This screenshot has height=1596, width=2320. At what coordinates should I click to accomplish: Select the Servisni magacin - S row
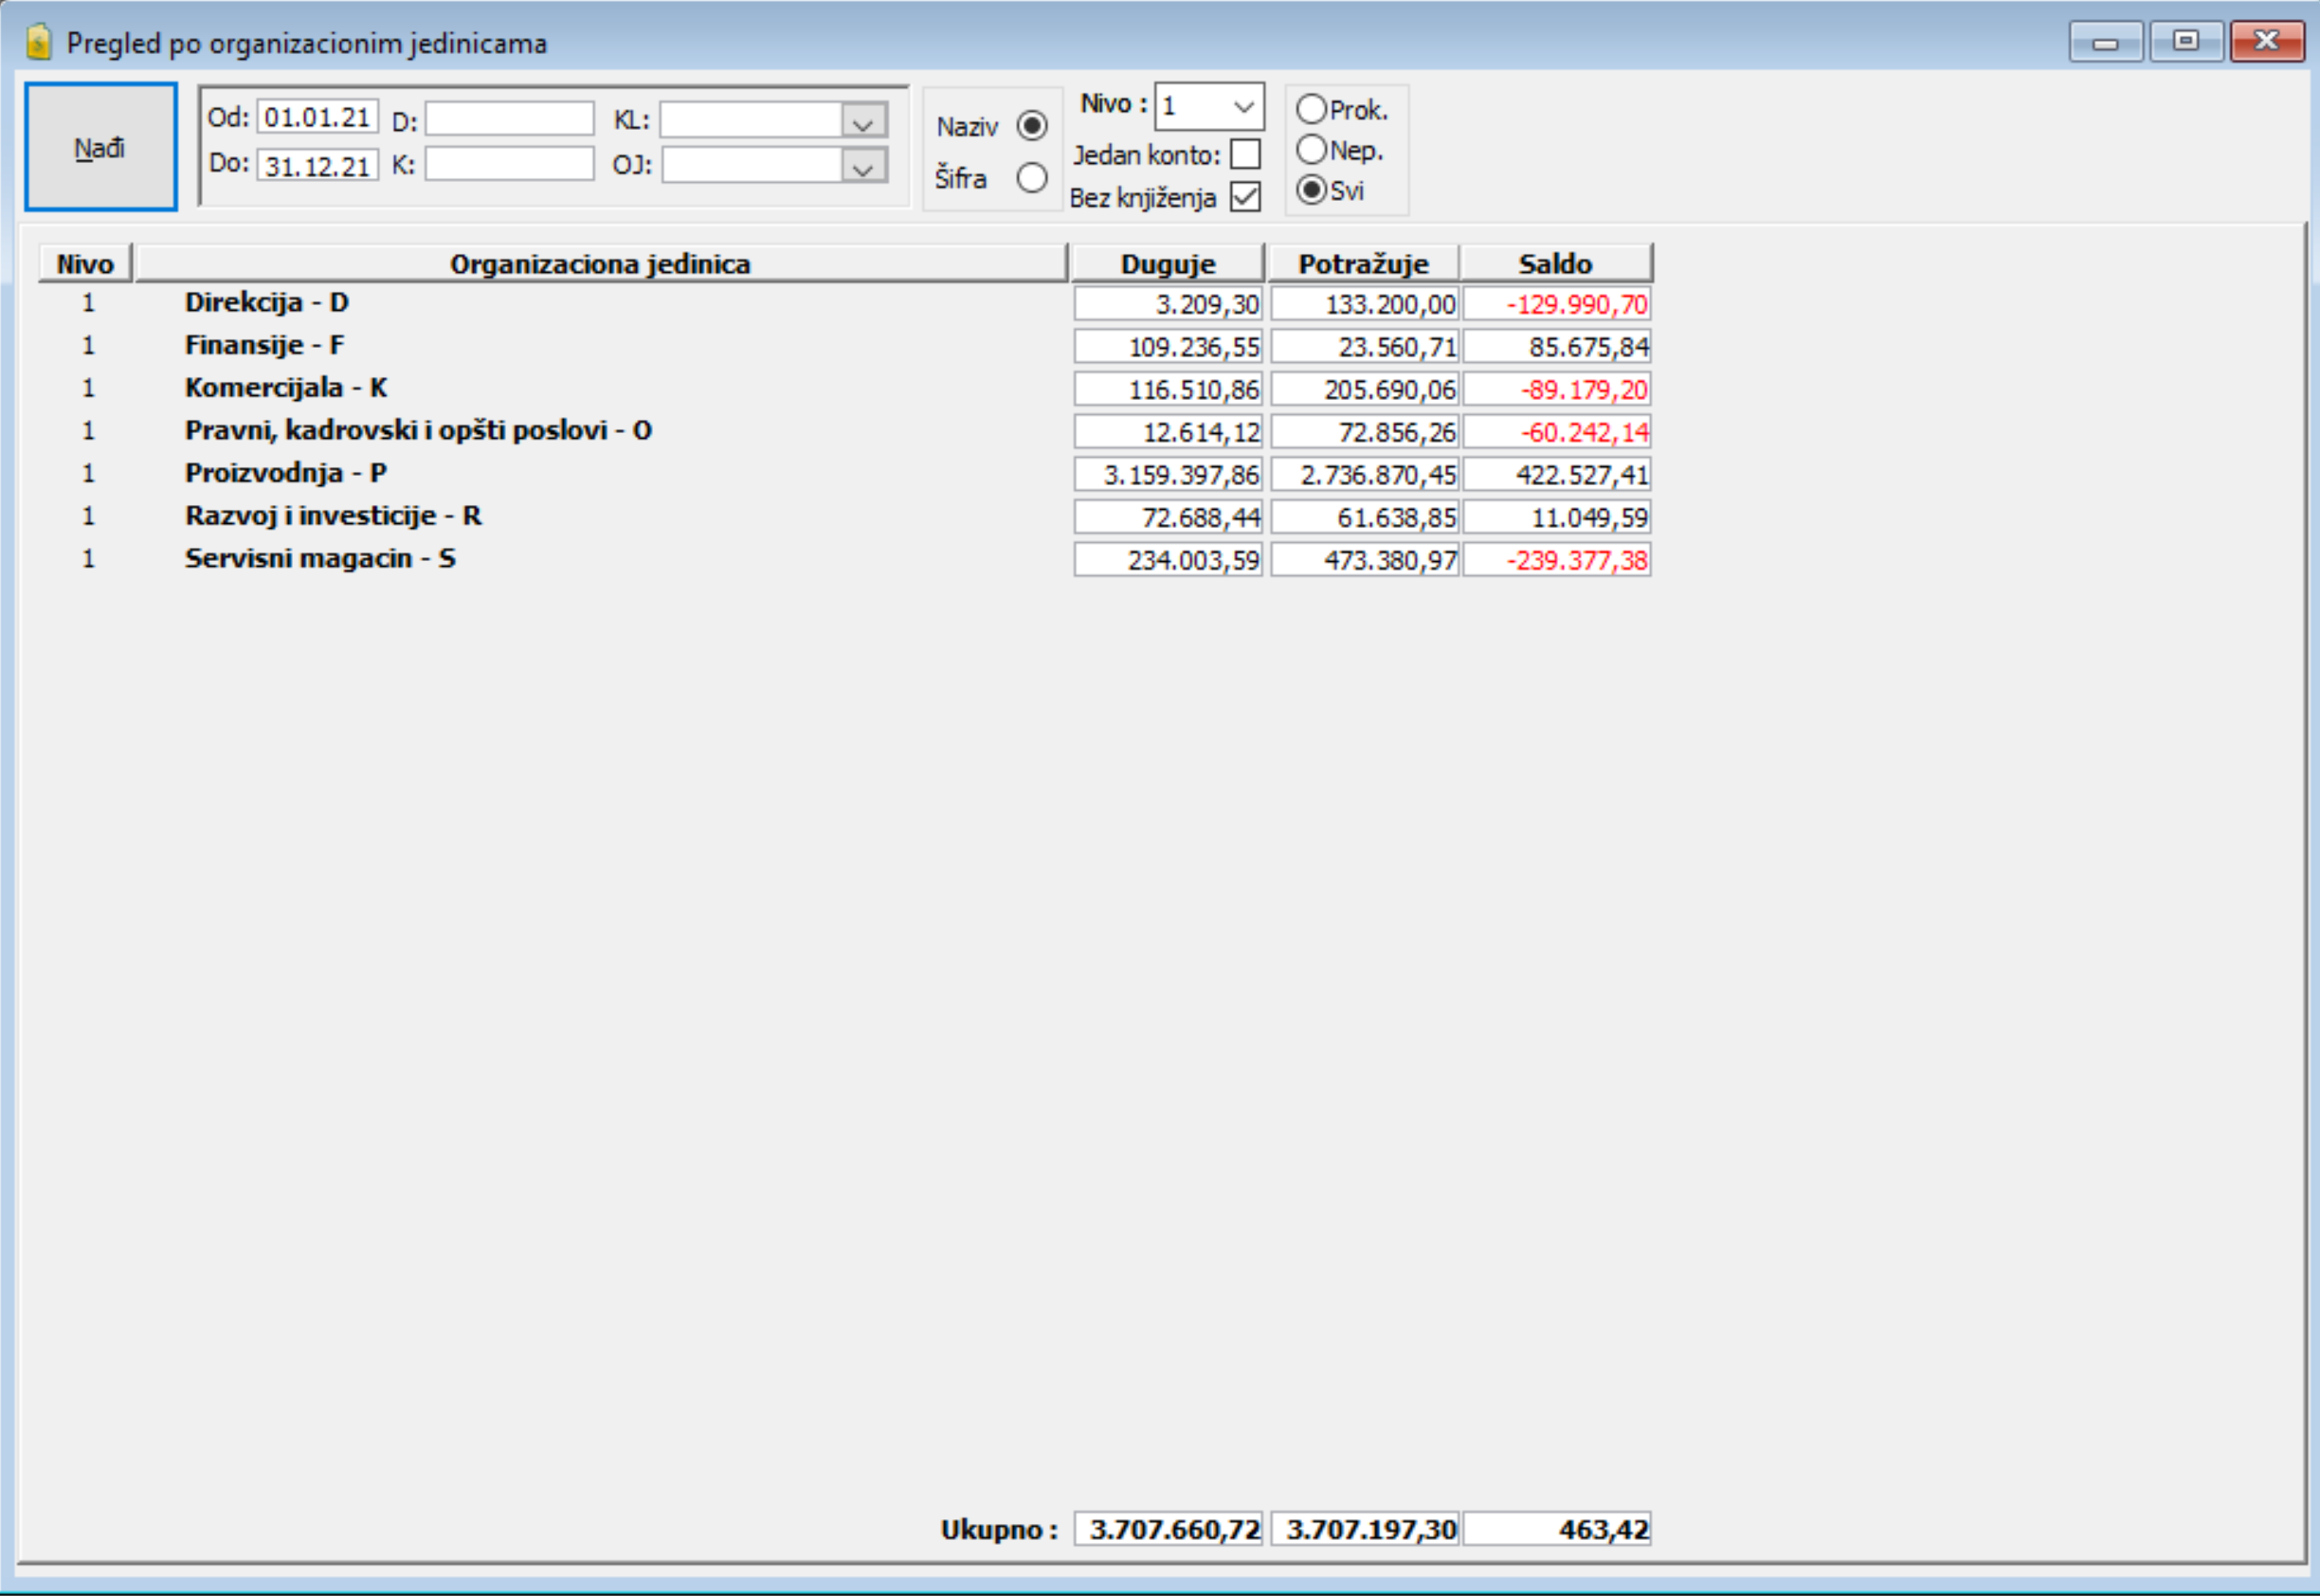[x=845, y=559]
